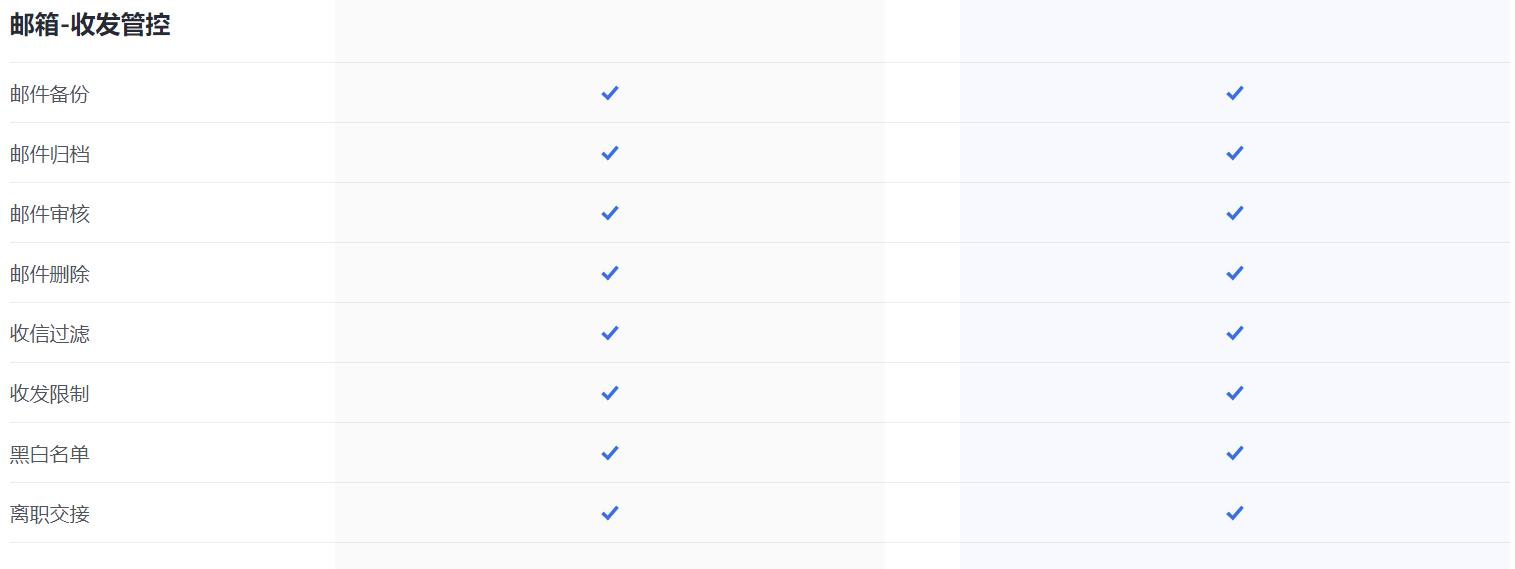Select the 收发限制 row label
Screen dimensions: 1515x569
click(x=50, y=394)
